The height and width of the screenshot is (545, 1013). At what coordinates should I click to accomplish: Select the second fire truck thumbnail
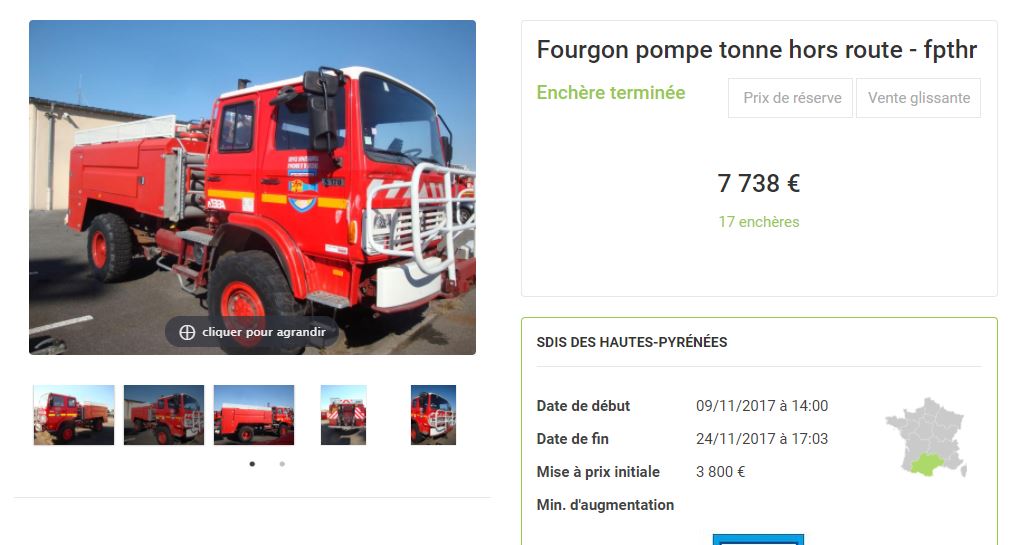(164, 415)
